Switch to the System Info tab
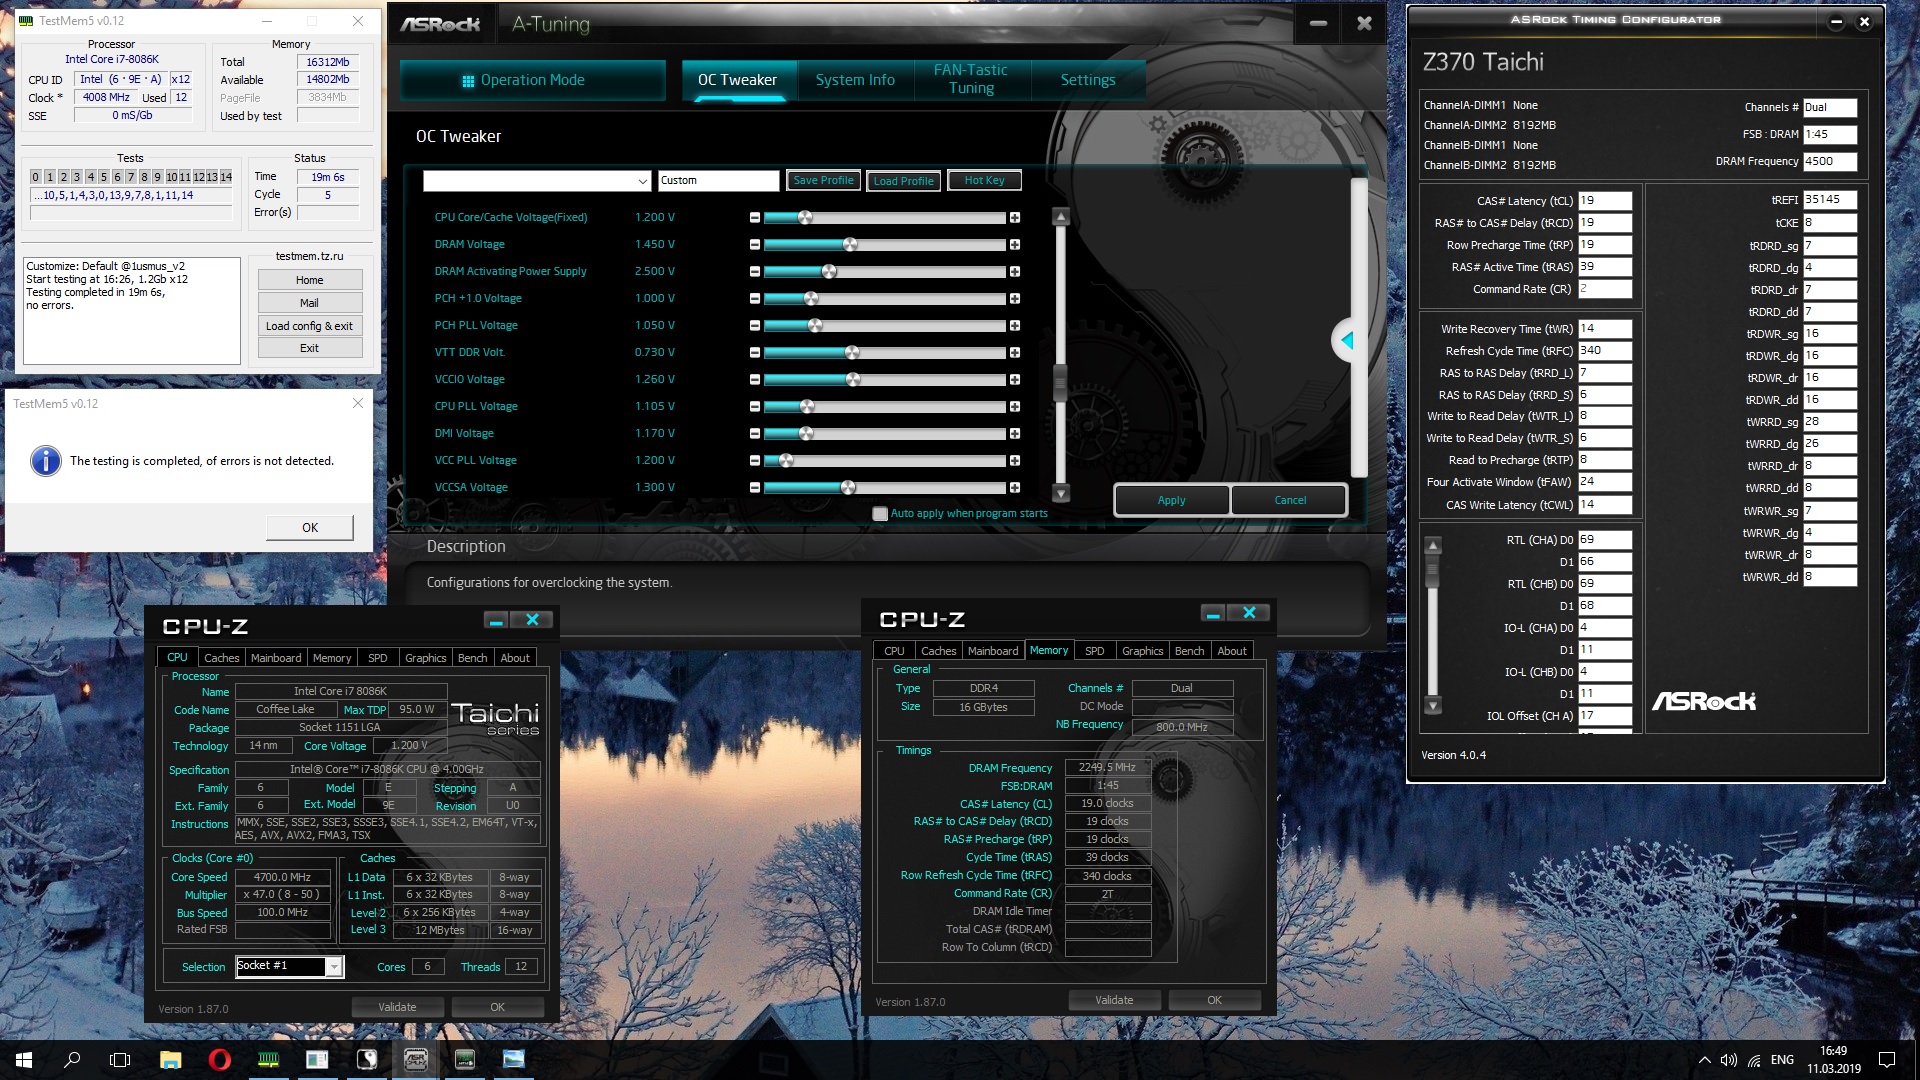The width and height of the screenshot is (1920, 1080). click(x=855, y=80)
